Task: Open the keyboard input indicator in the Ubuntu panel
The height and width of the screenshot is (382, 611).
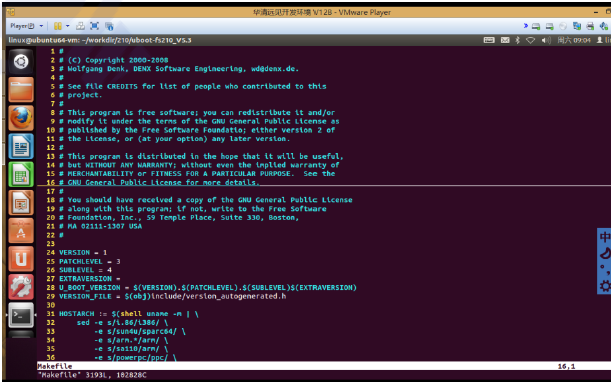Action: 489,40
